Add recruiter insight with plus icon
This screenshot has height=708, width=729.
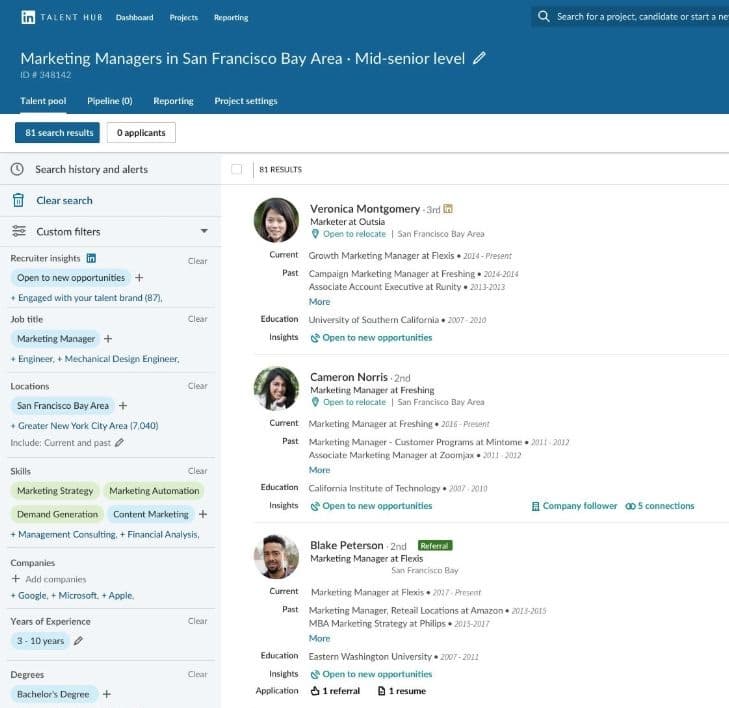pyautogui.click(x=139, y=278)
